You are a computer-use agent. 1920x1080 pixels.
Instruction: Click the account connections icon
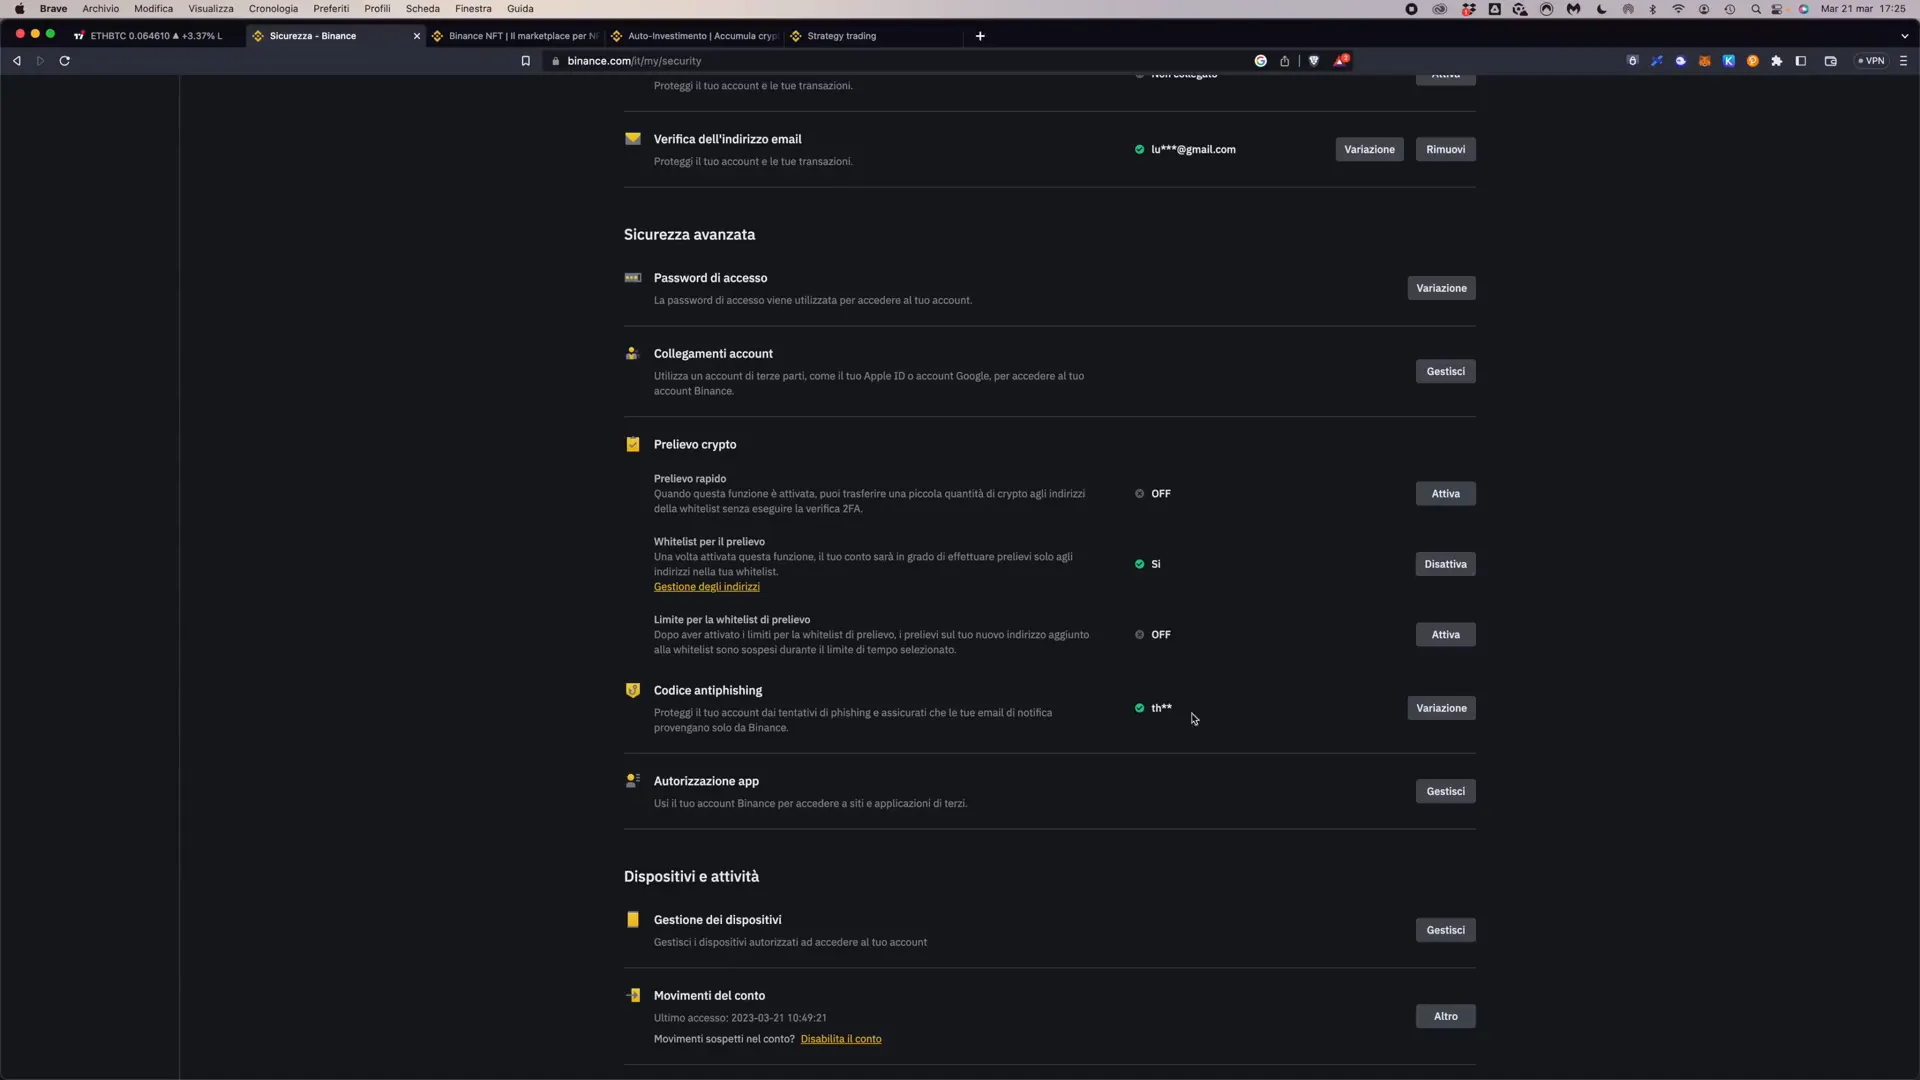click(632, 352)
